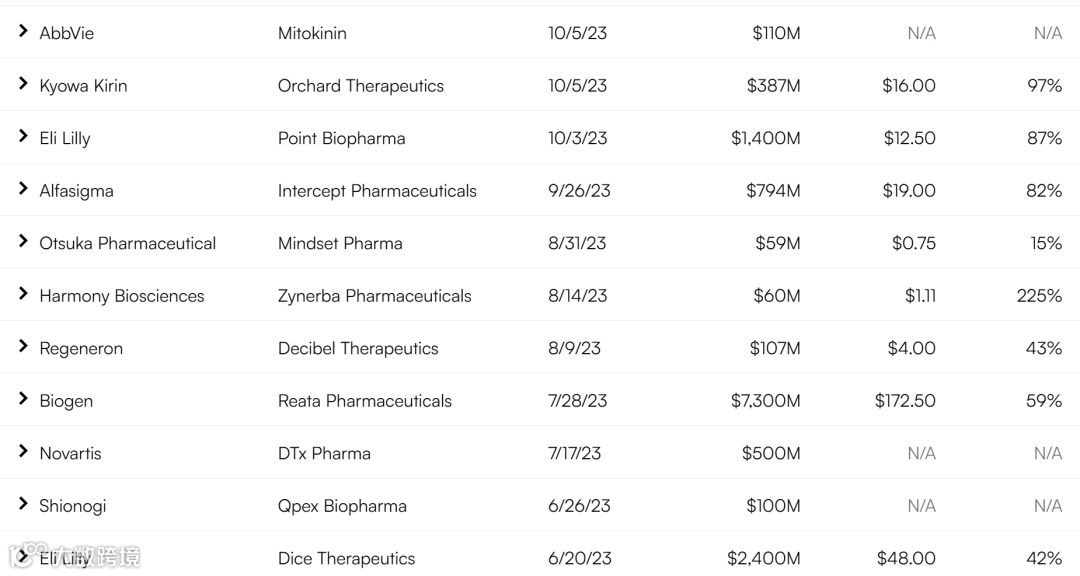Expand the Kyowa Kirin row
Image resolution: width=1080 pixels, height=576 pixels.
(23, 84)
